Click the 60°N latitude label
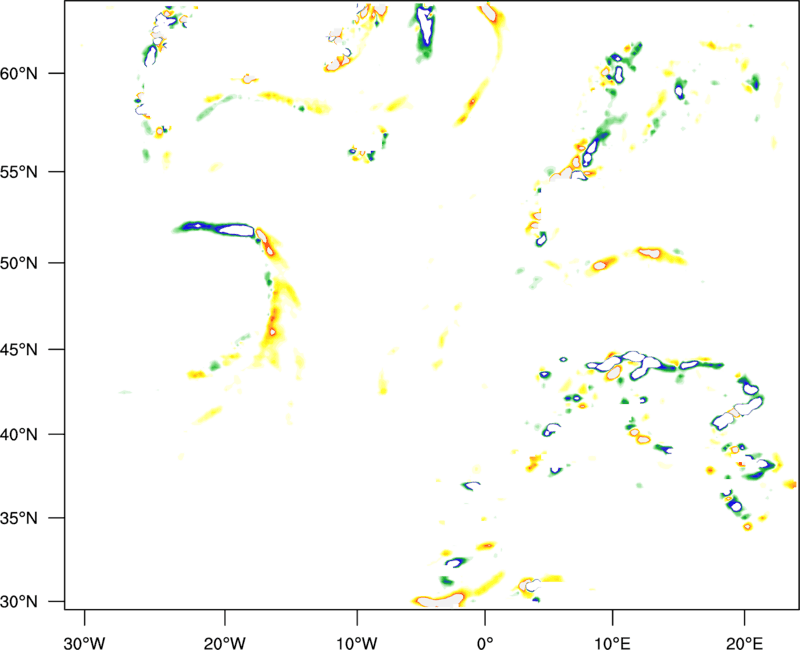This screenshot has width=800, height=650. [x=19, y=73]
